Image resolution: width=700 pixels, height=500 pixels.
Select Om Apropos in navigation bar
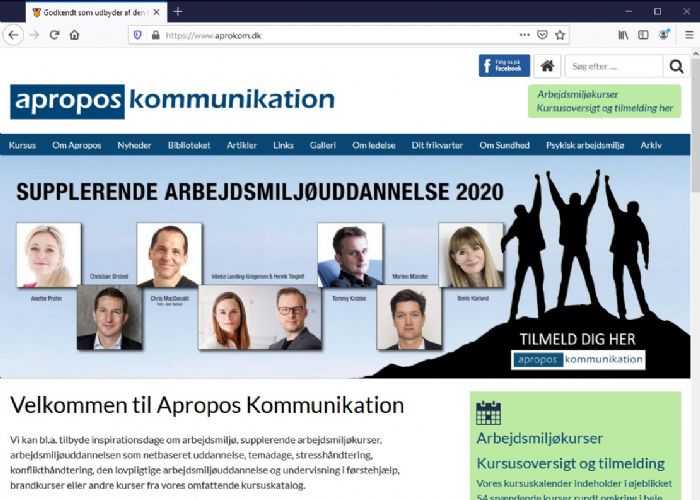(77, 145)
